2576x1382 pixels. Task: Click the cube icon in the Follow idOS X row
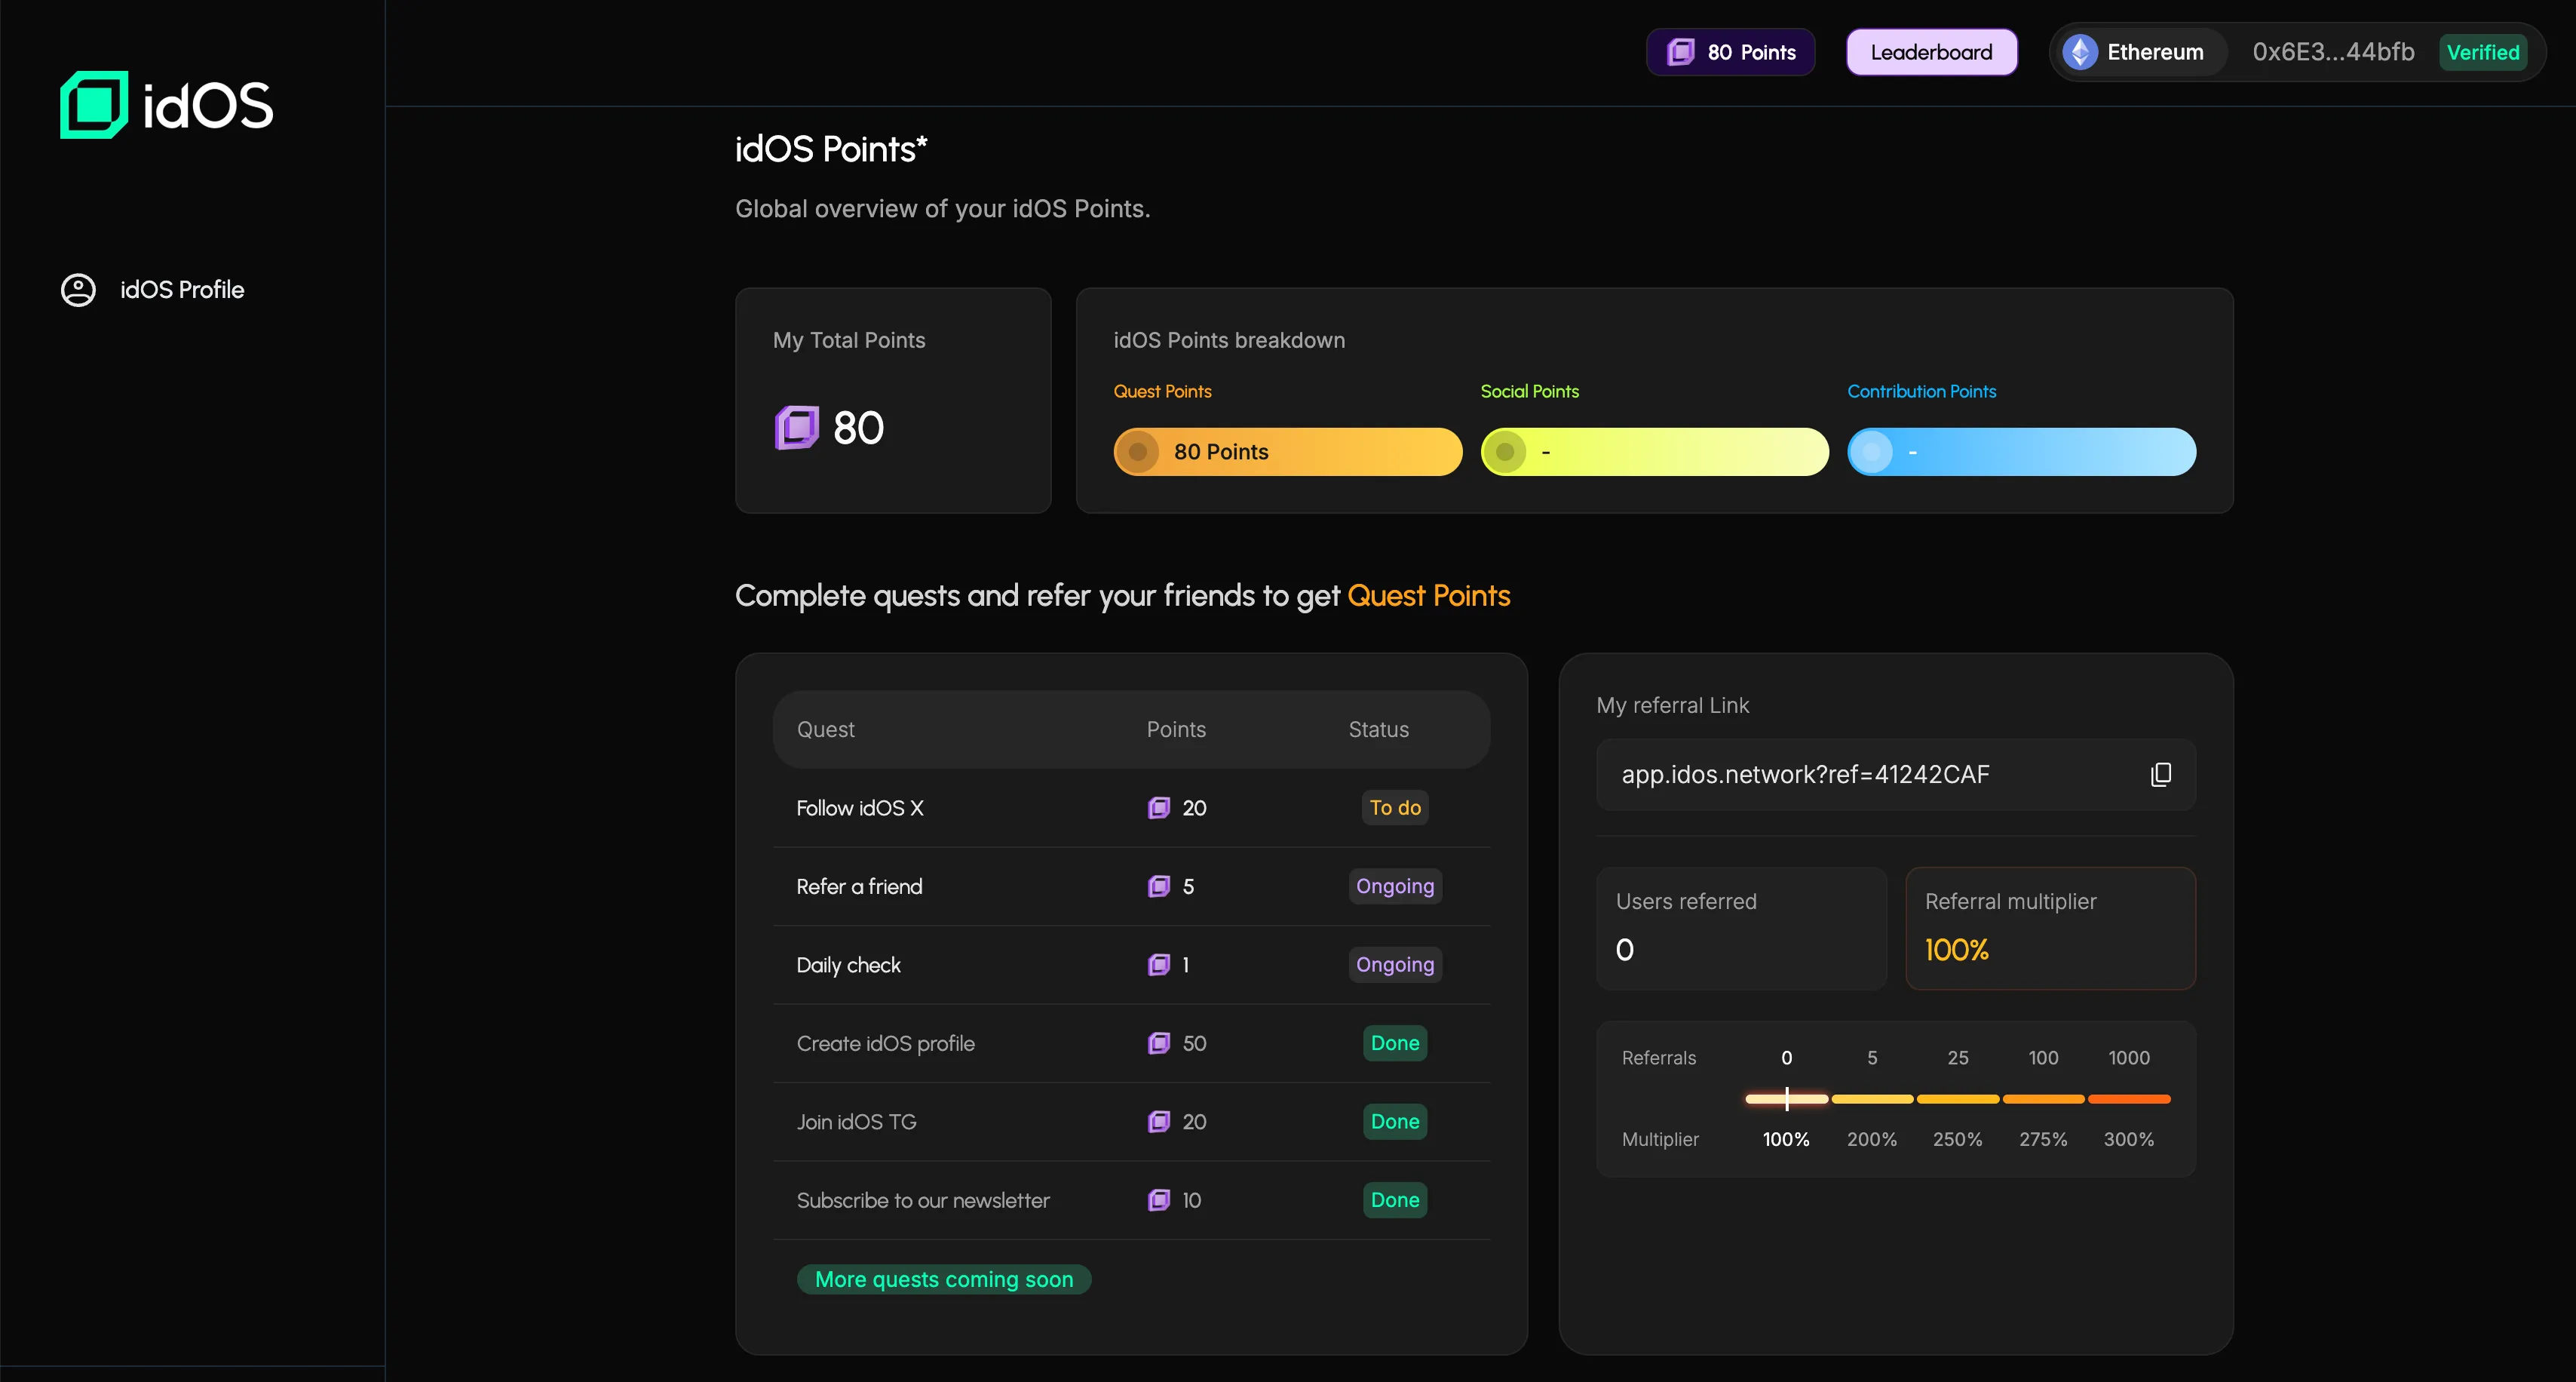tap(1158, 808)
